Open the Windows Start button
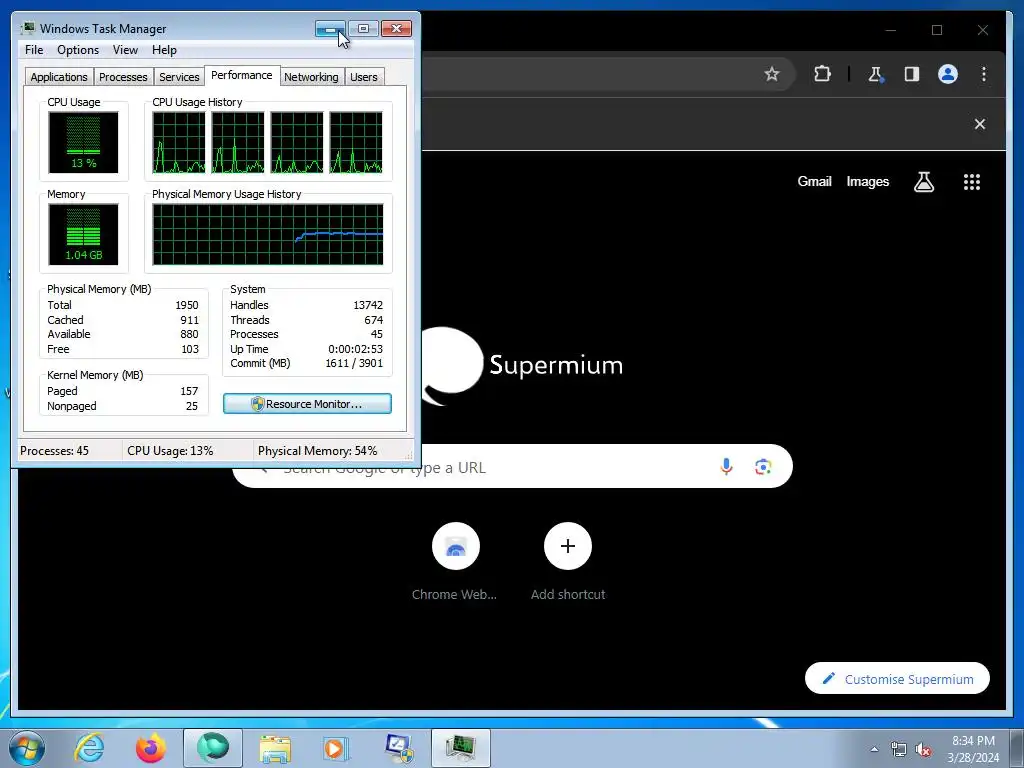 pos(27,748)
